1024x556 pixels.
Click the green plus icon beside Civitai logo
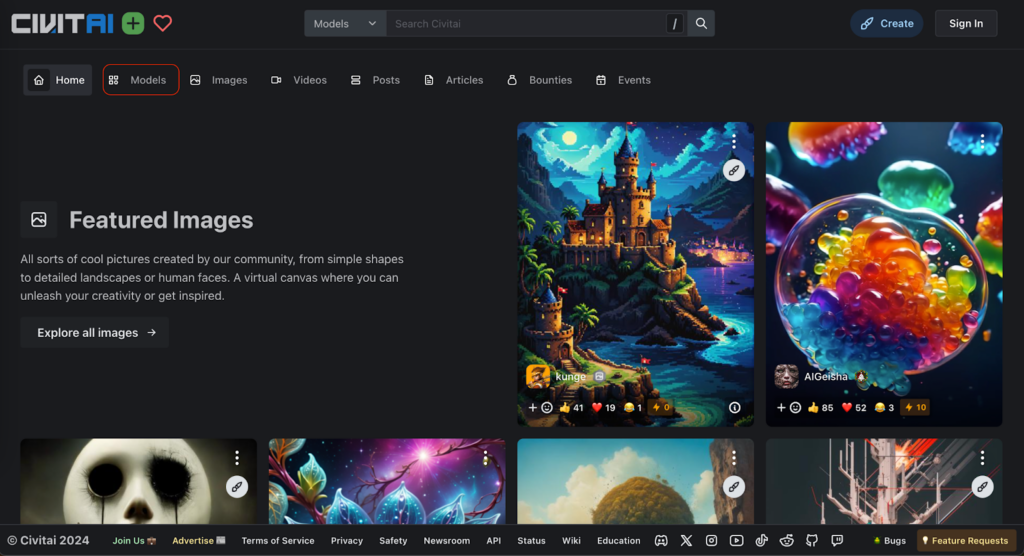coord(133,23)
